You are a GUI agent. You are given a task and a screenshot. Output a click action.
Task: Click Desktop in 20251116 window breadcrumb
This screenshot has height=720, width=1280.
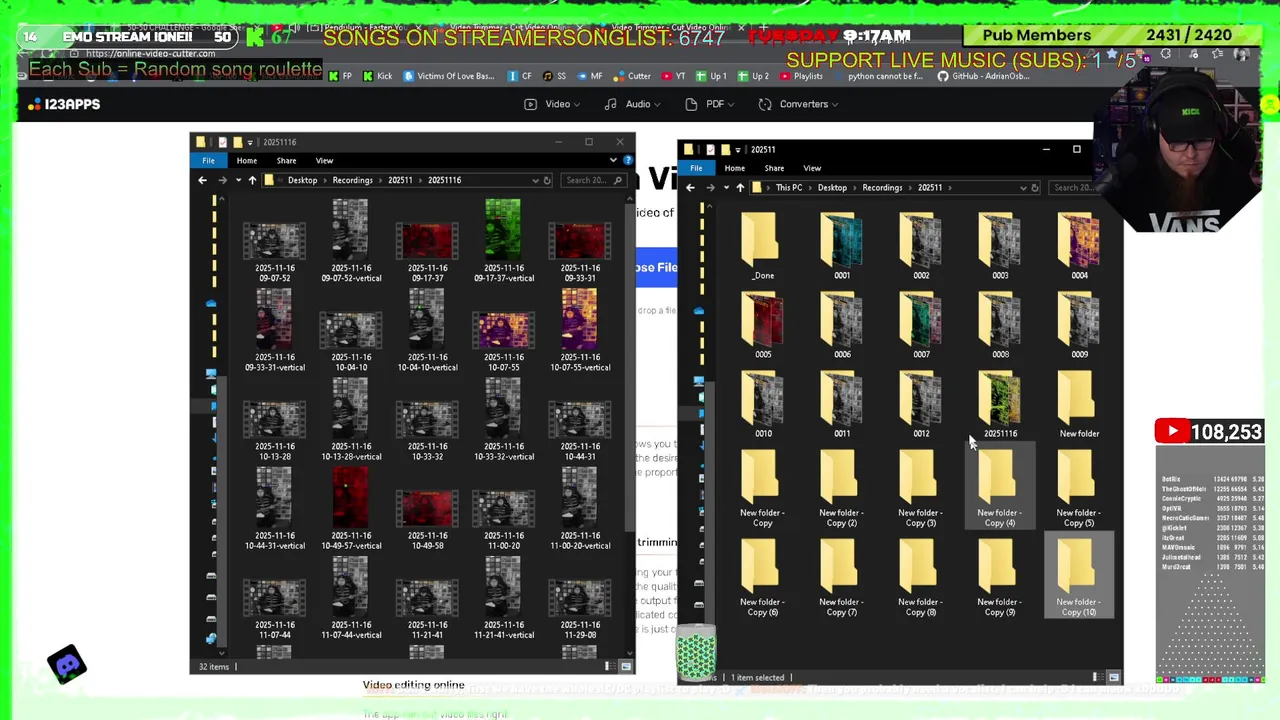pyautogui.click(x=302, y=180)
